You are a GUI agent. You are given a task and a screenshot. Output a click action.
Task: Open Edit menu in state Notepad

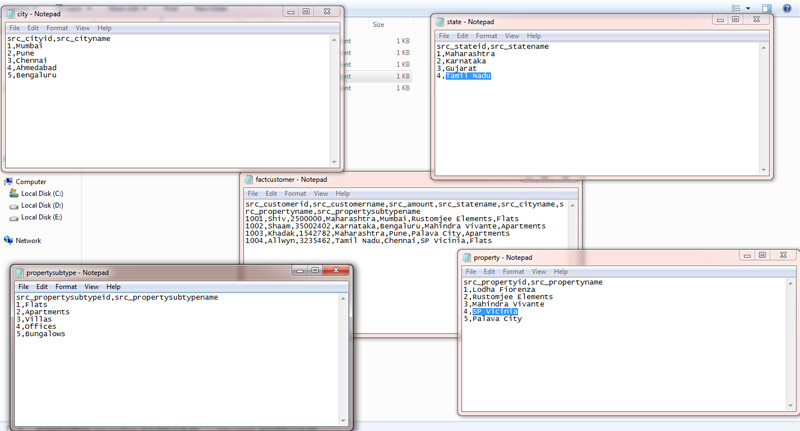tap(462, 36)
